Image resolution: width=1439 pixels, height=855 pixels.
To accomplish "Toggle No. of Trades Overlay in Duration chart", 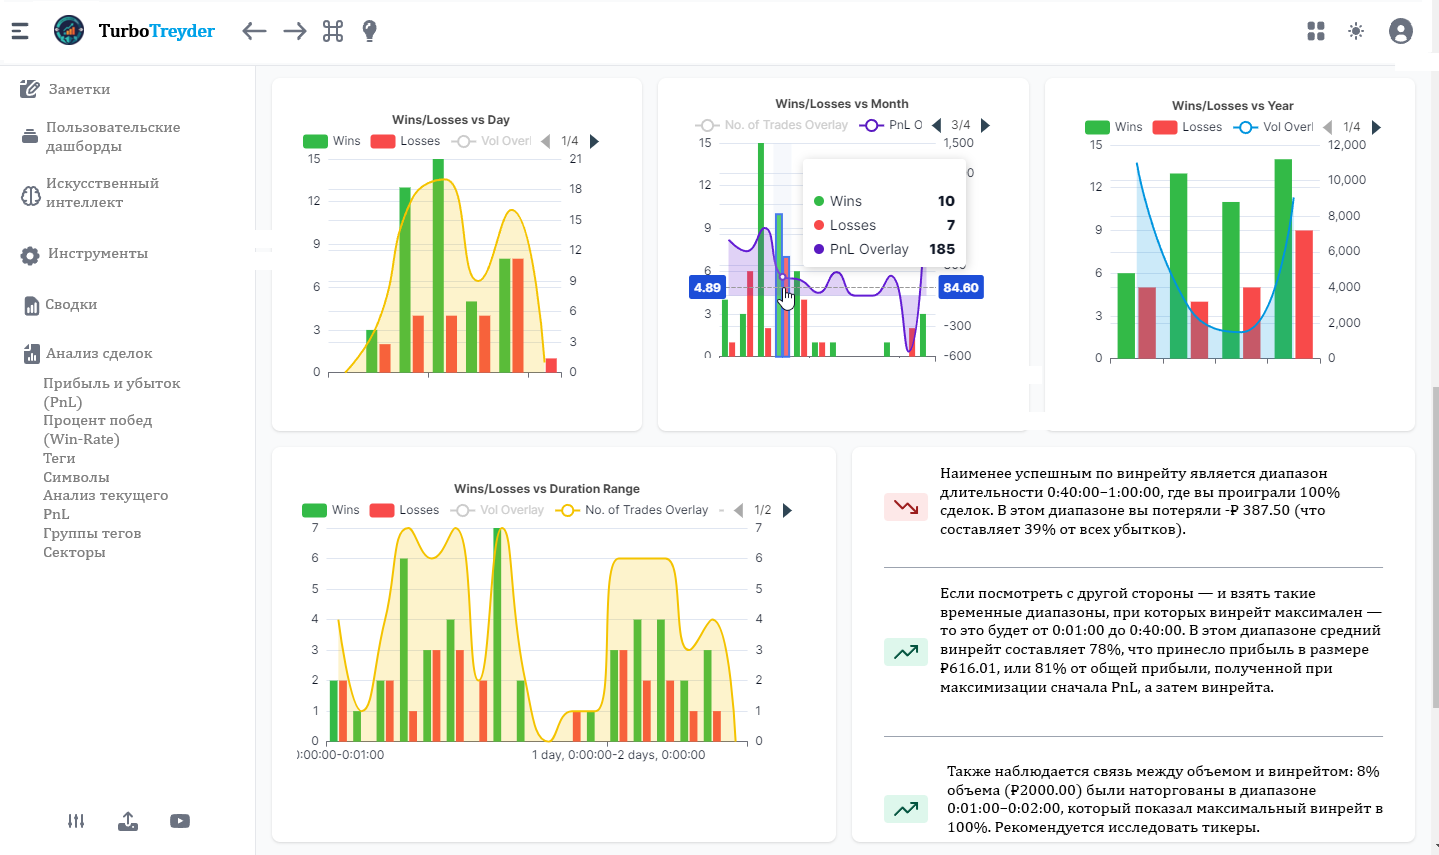I will 633,510.
